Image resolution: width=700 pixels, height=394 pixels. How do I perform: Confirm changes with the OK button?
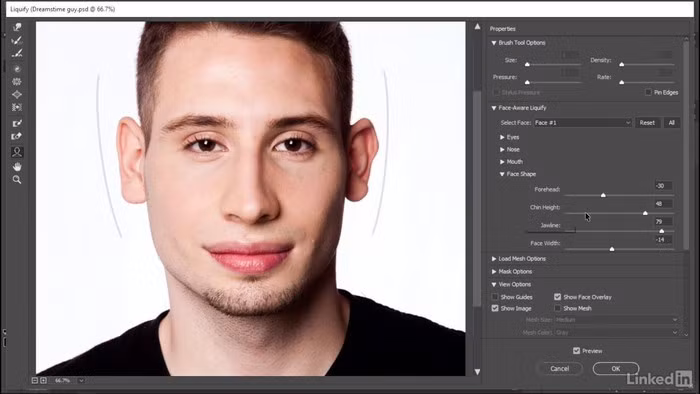click(616, 369)
